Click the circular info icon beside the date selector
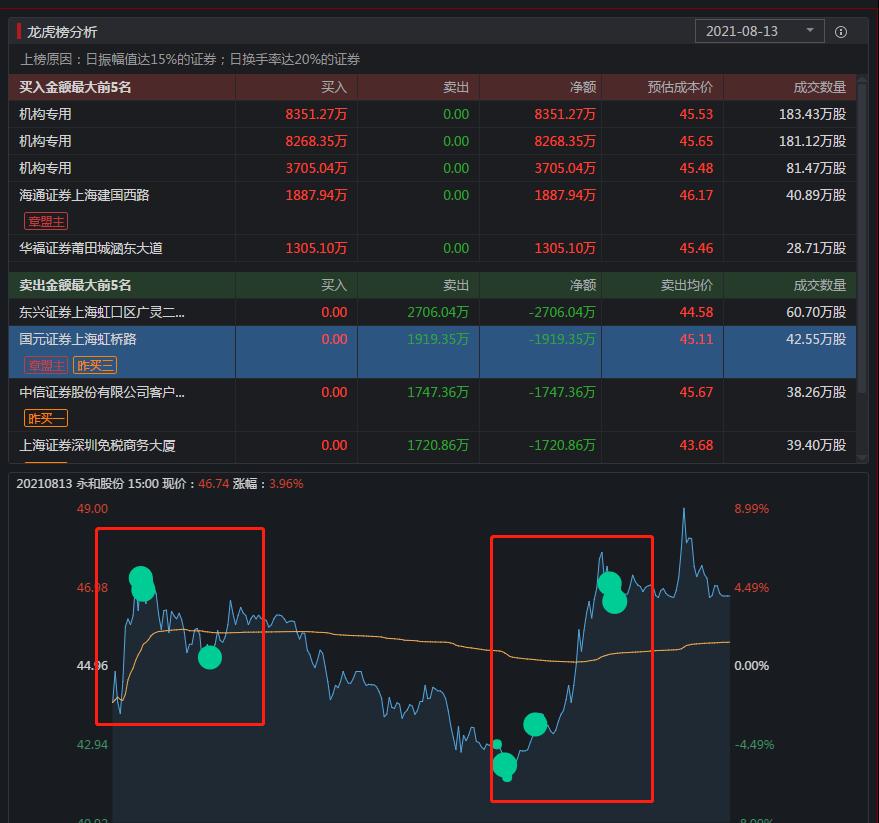The height and width of the screenshot is (823, 879). click(841, 31)
